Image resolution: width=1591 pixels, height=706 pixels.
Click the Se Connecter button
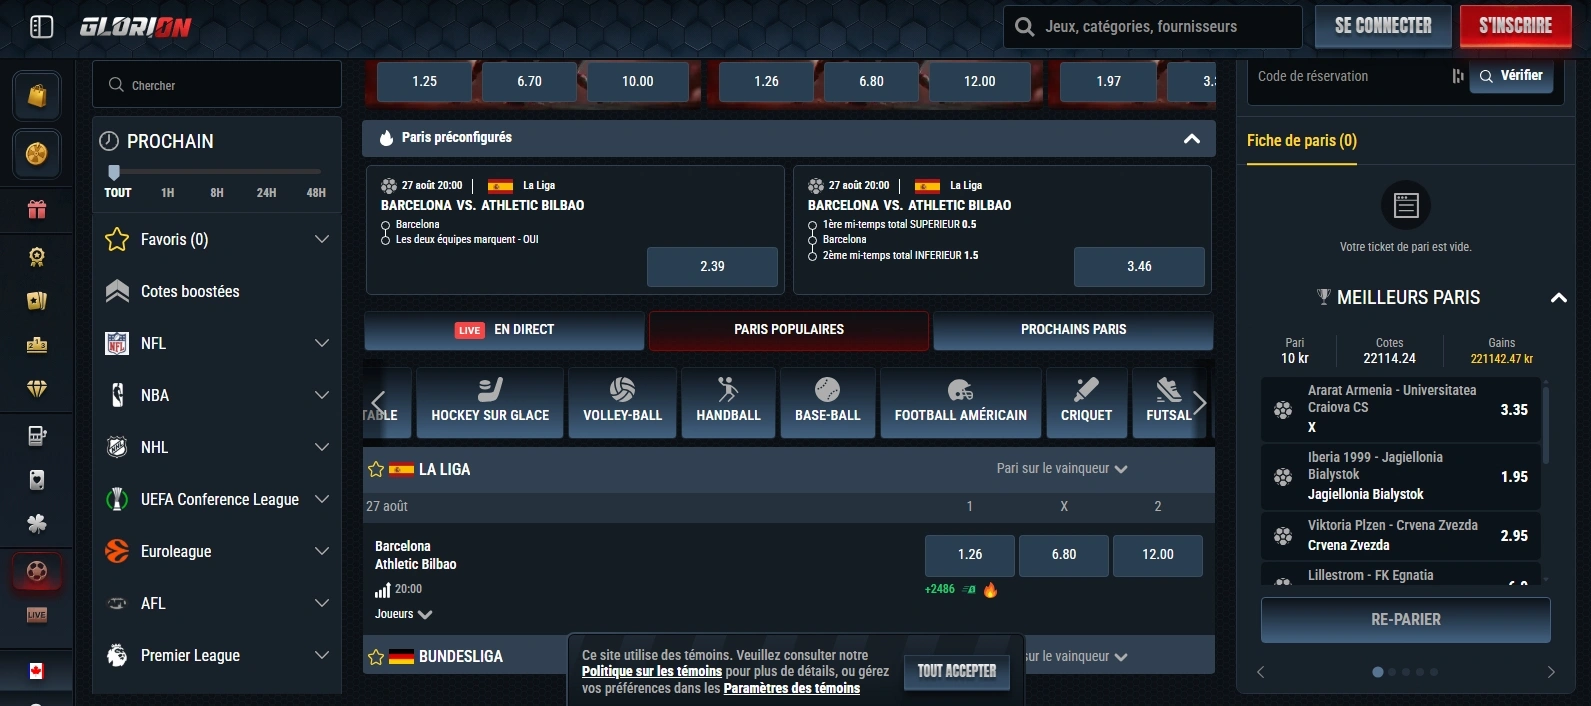point(1383,27)
